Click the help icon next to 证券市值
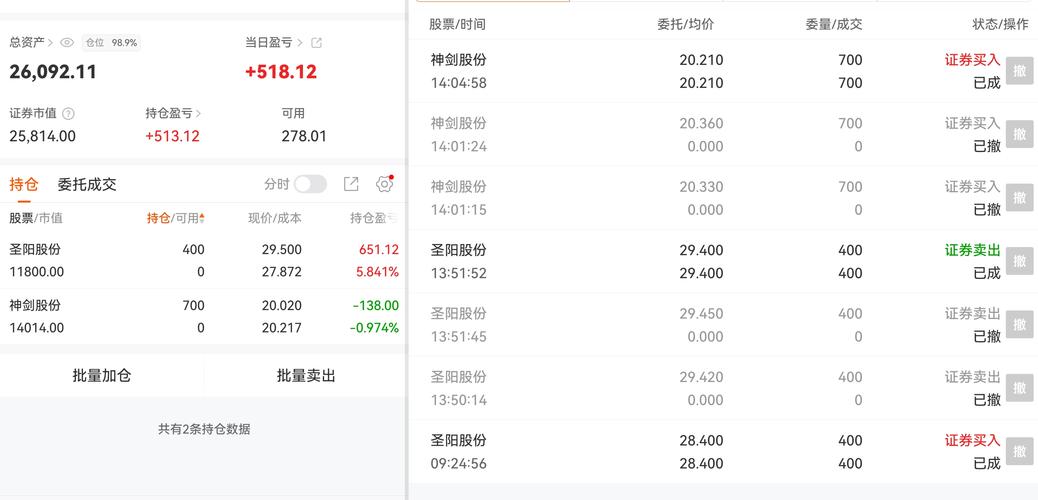This screenshot has height=500, width=1038. click(x=69, y=114)
